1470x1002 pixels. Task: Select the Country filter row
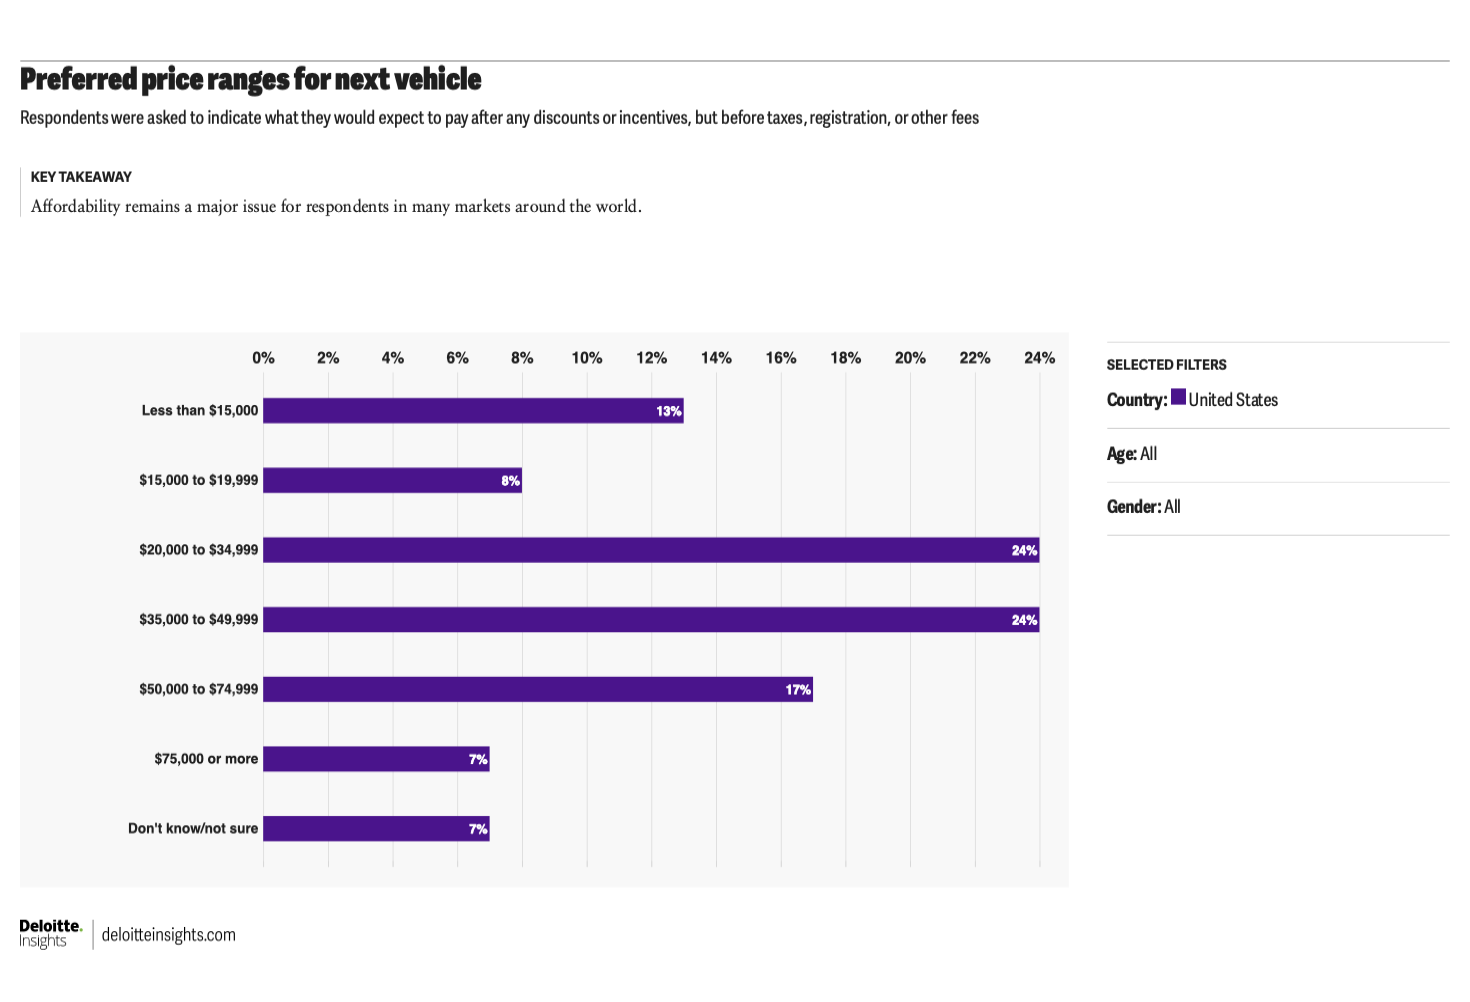(x=1192, y=400)
